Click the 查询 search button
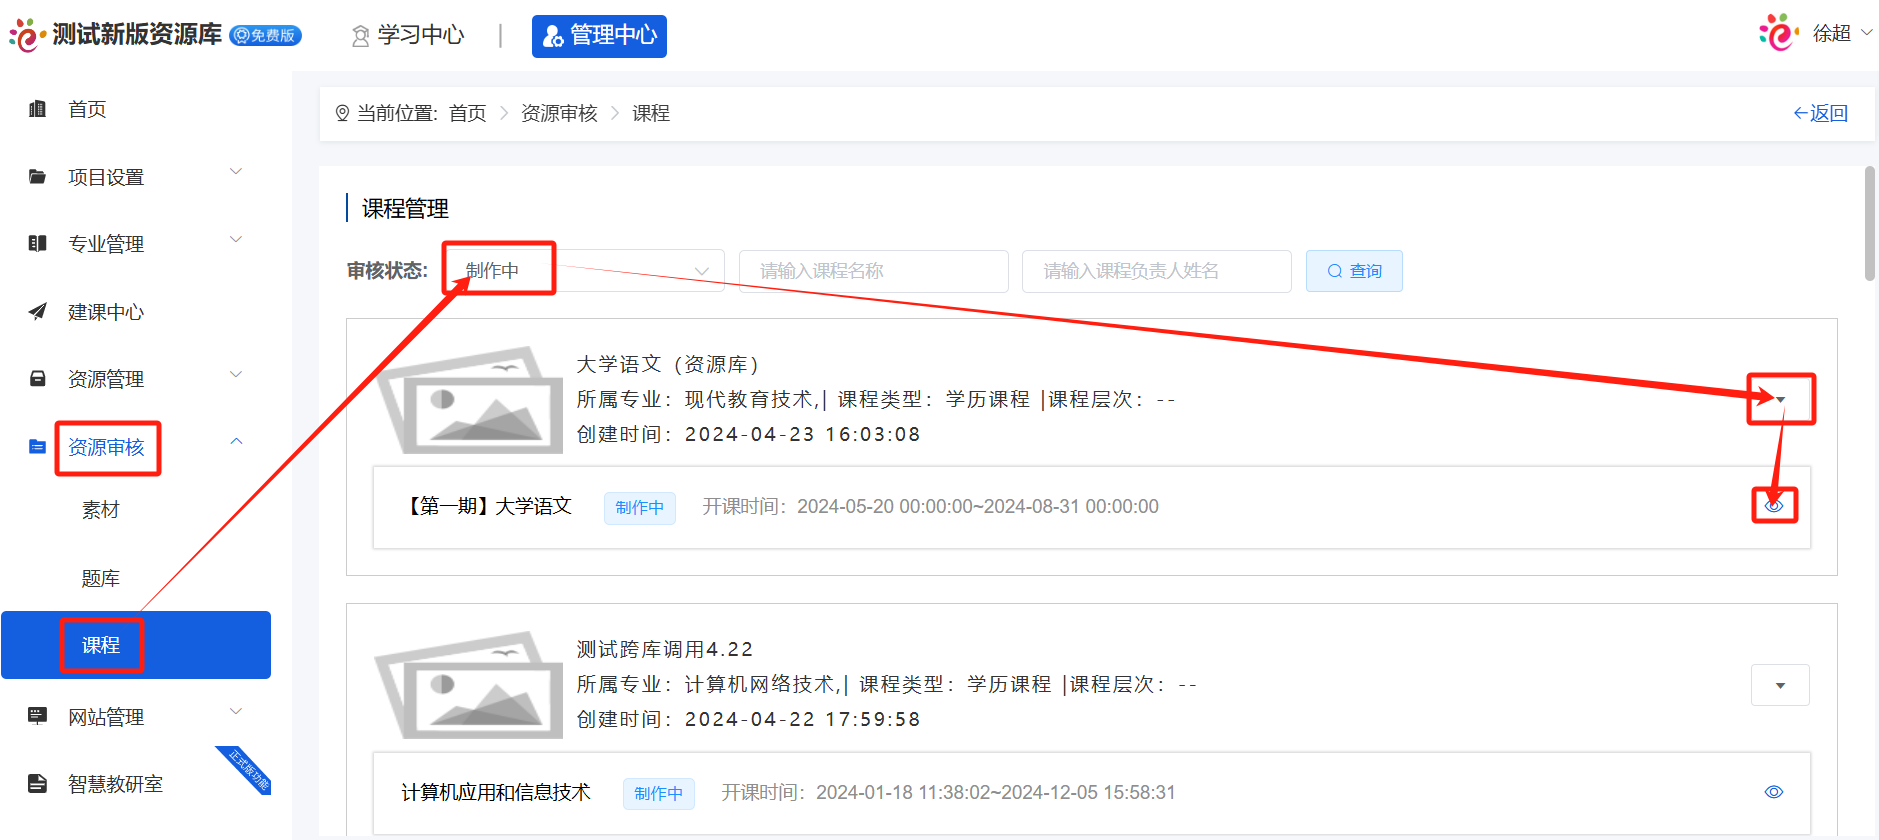The width and height of the screenshot is (1879, 840). click(x=1354, y=271)
